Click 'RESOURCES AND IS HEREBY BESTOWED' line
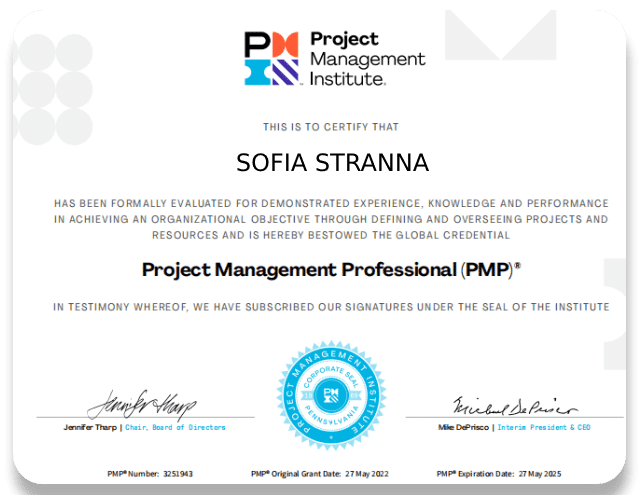This screenshot has height=495, width=640. tap(331, 235)
